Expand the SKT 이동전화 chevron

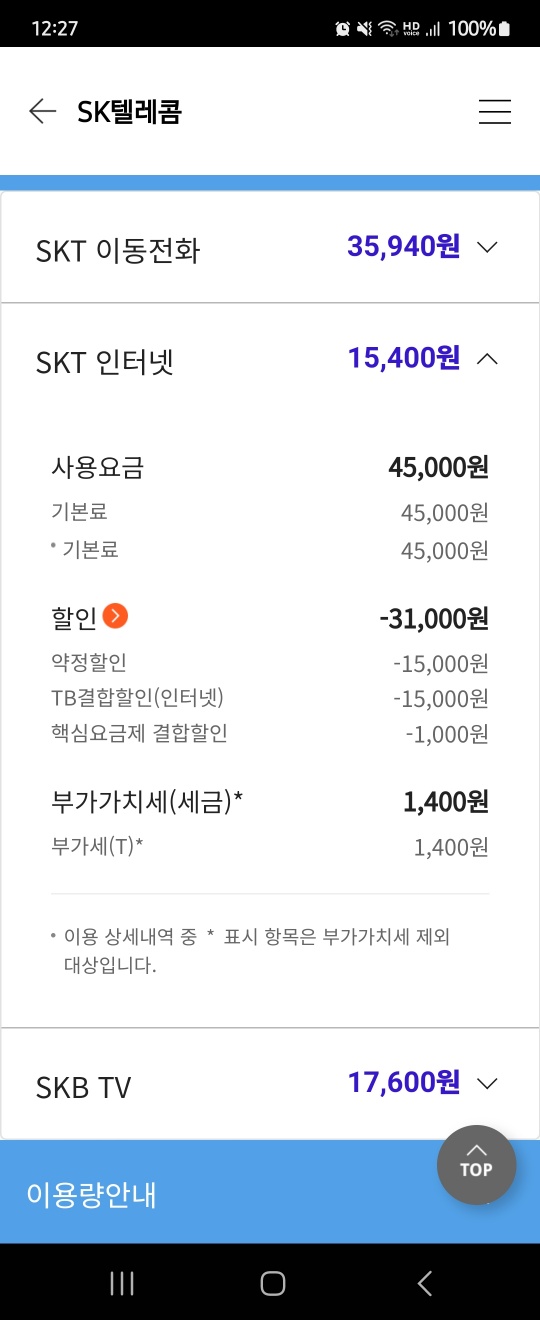tap(487, 247)
